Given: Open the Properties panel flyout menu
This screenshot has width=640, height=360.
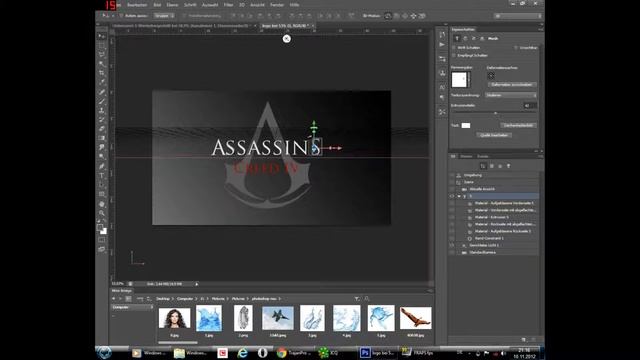Looking at the screenshot, I should coord(540,29).
